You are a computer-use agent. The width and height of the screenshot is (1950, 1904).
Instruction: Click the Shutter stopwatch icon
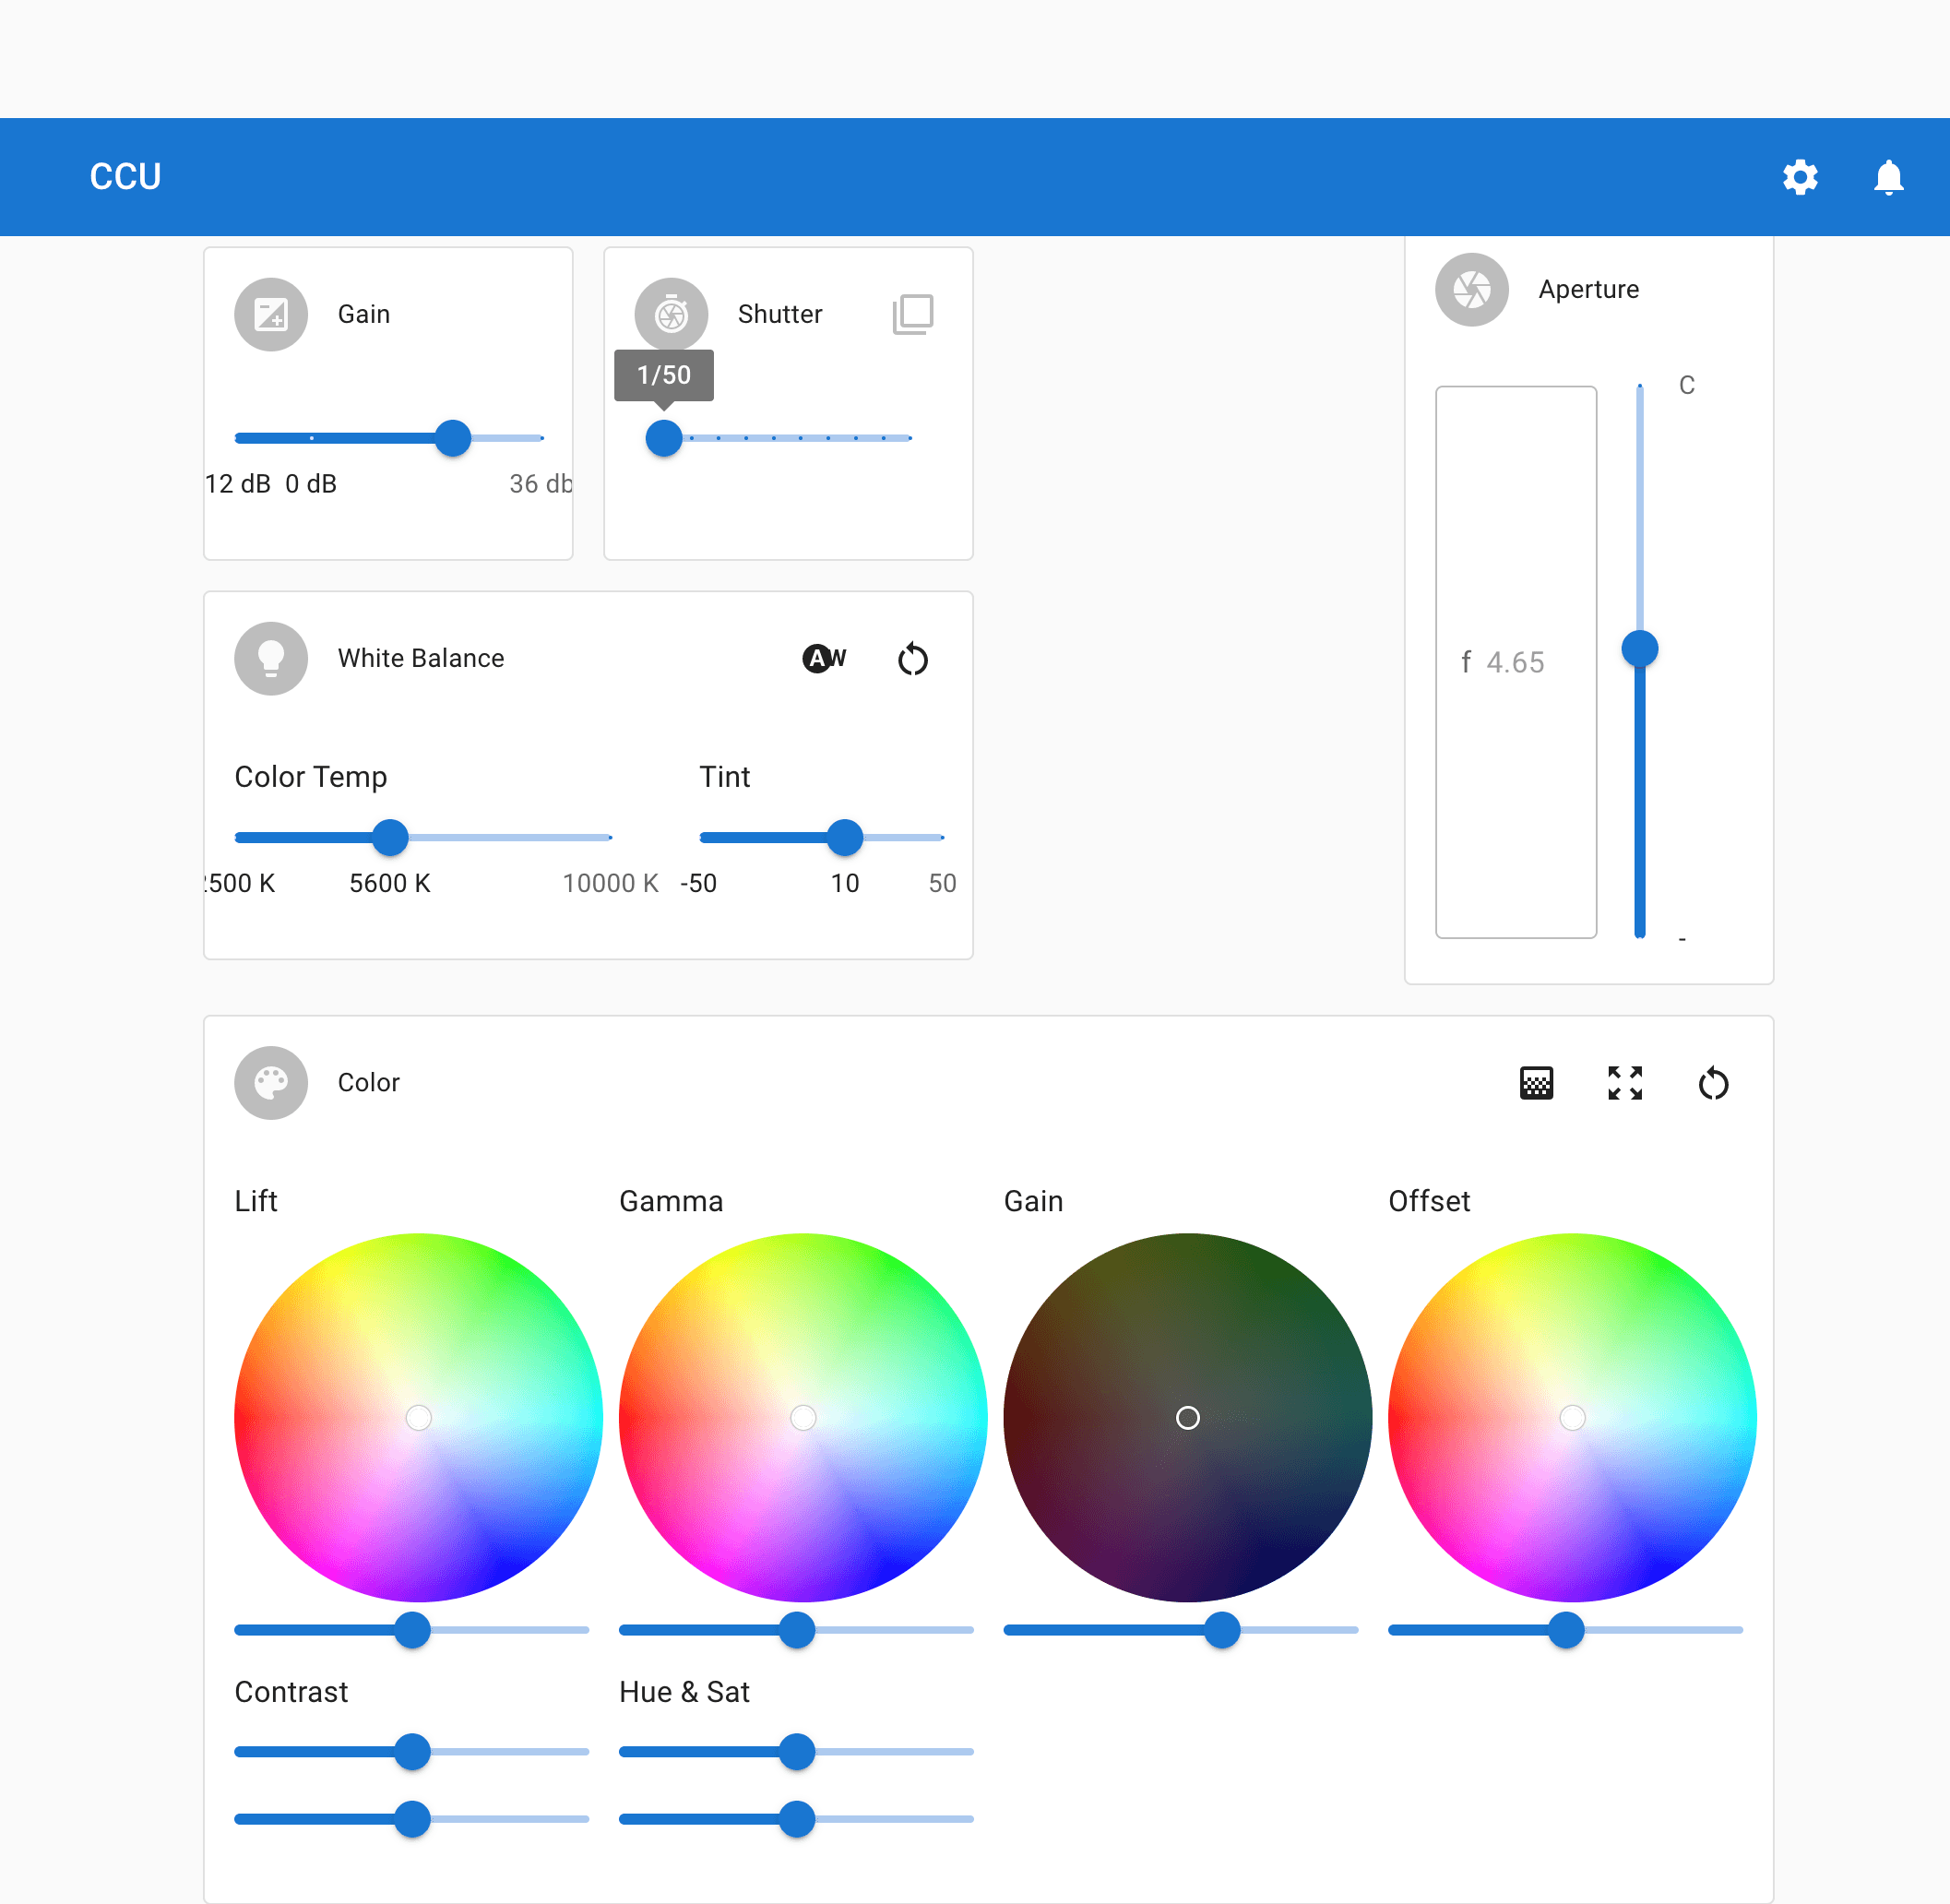coord(670,314)
